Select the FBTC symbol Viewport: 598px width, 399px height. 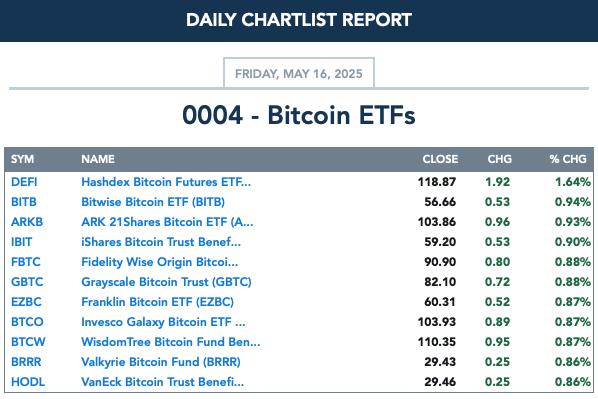pos(26,262)
